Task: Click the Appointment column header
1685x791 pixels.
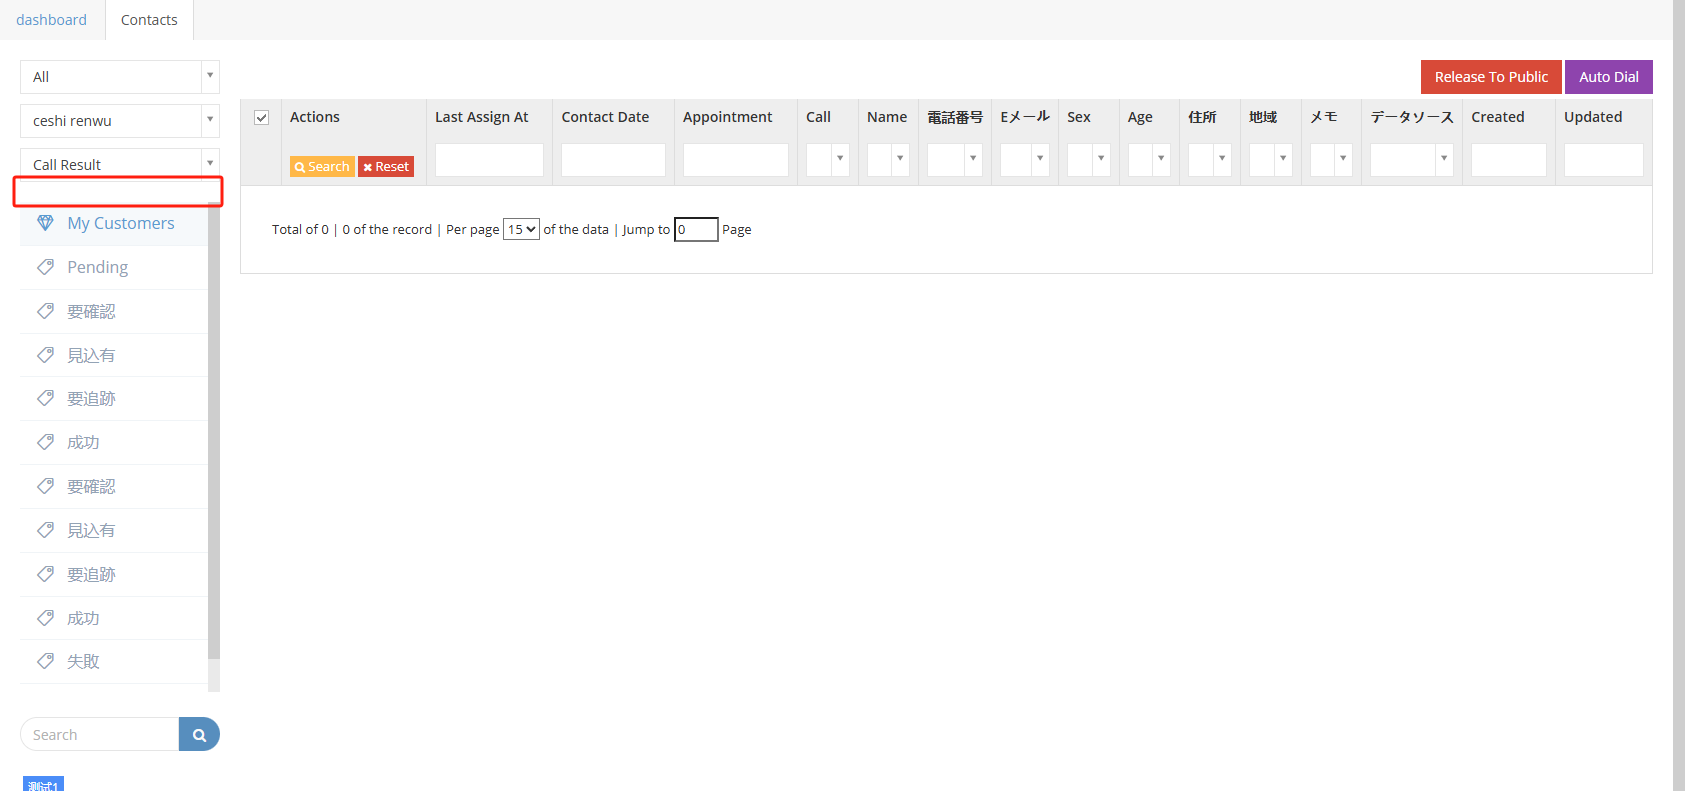Action: [728, 117]
